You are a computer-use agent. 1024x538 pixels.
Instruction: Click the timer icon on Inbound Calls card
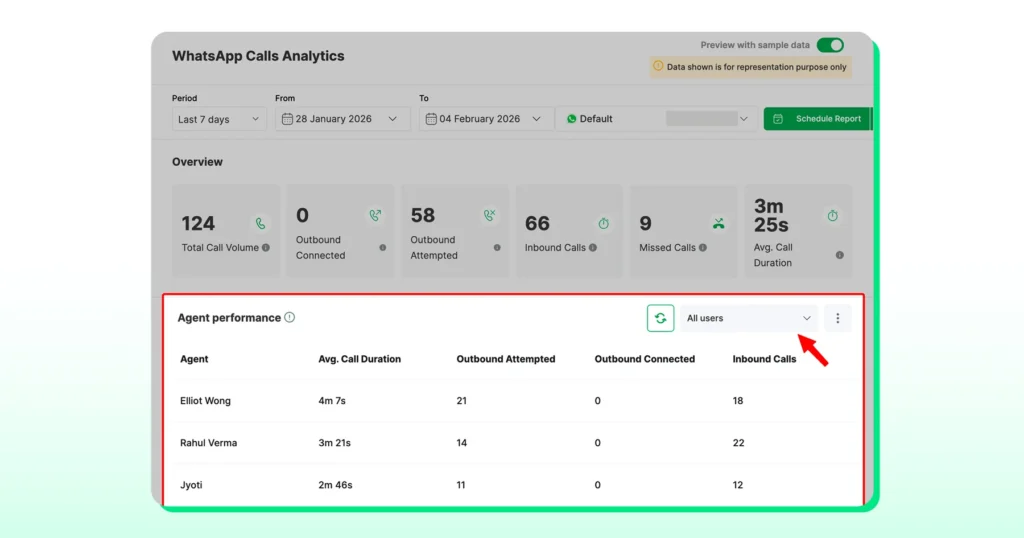tap(603, 223)
